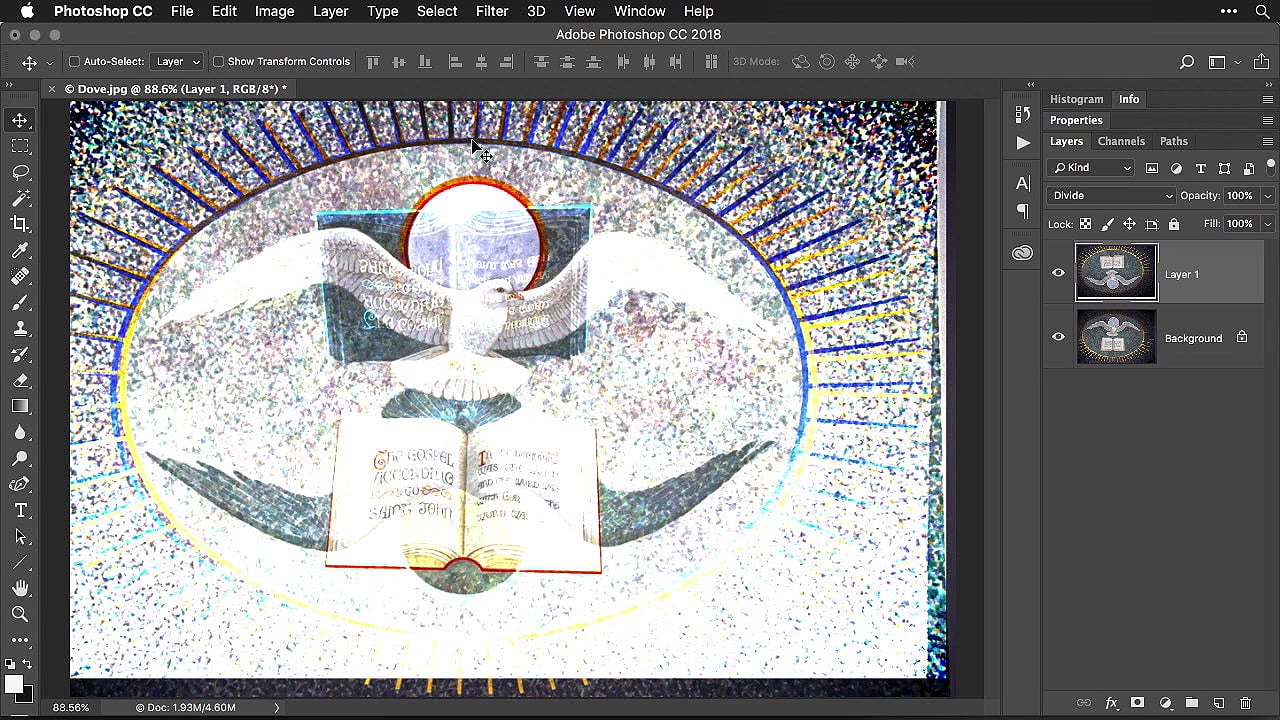Select the Eyedropper tool
This screenshot has height=720, width=1280.
[20, 250]
